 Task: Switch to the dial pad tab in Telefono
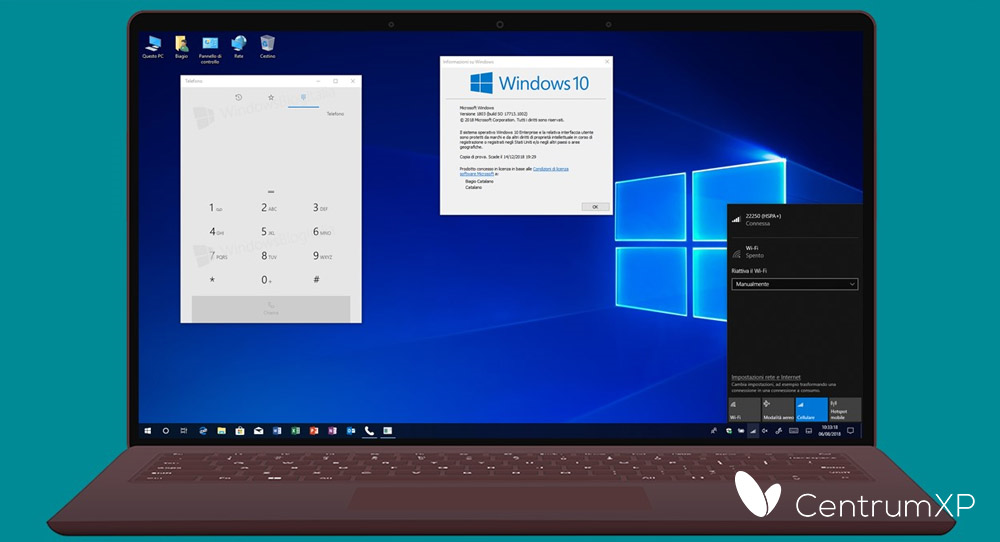304,98
